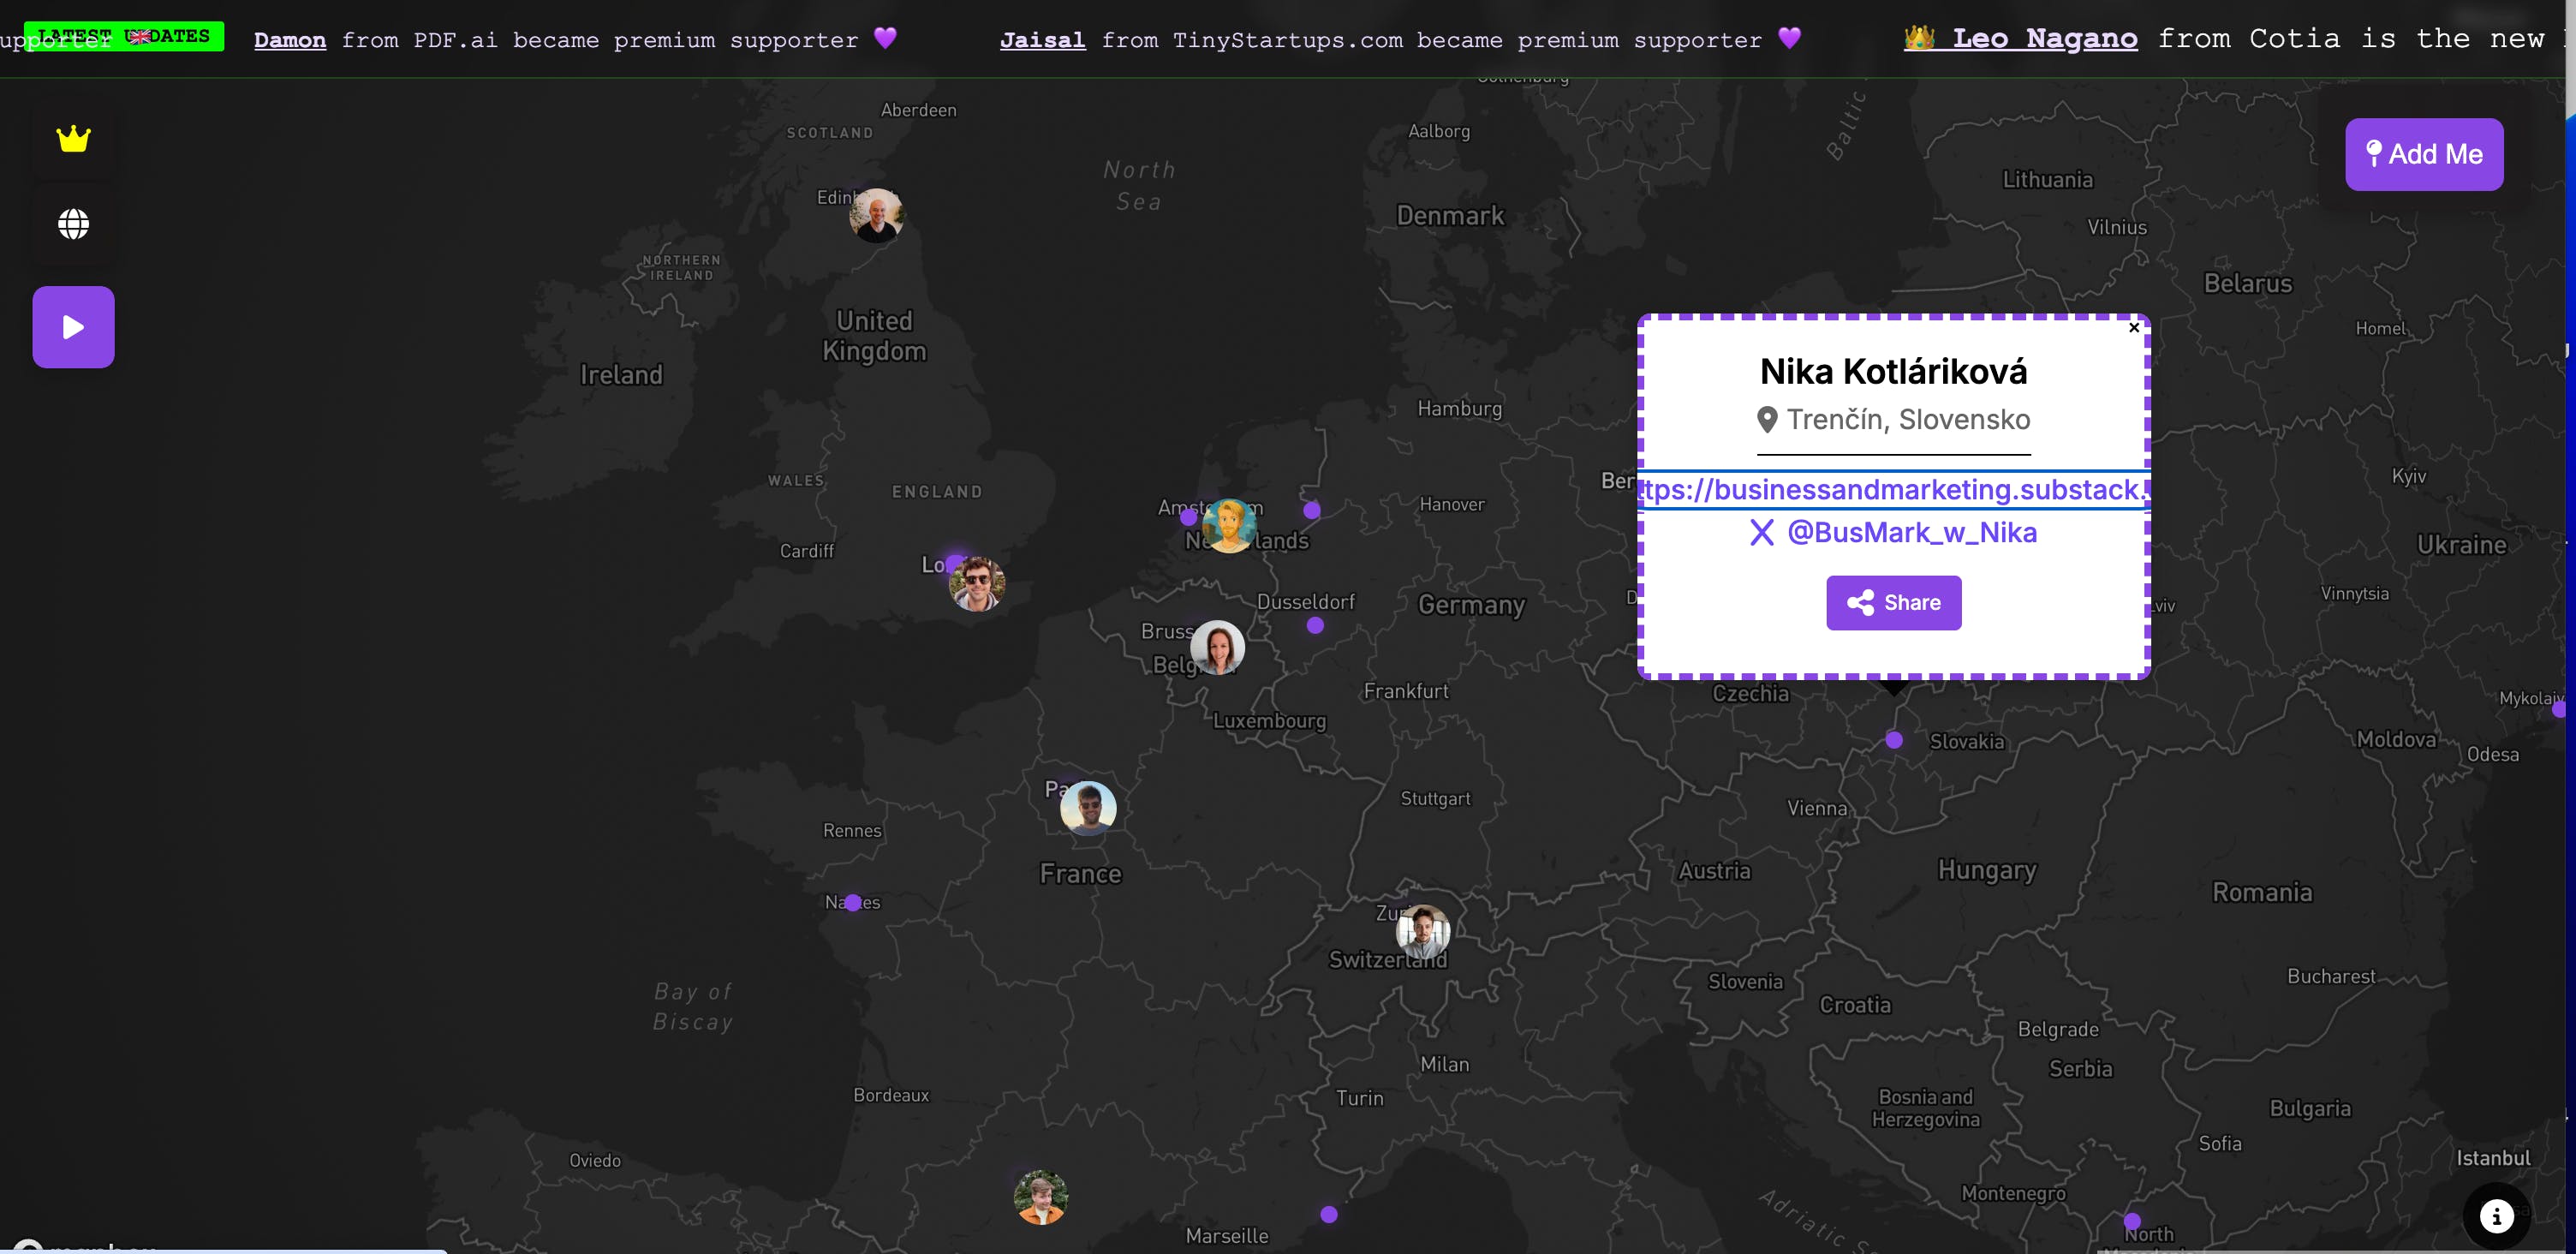Click the Damon link in ticker
This screenshot has width=2576, height=1254.
[x=290, y=40]
